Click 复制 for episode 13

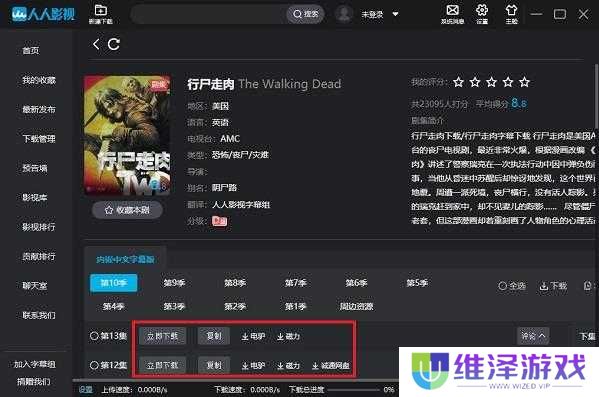[214, 336]
